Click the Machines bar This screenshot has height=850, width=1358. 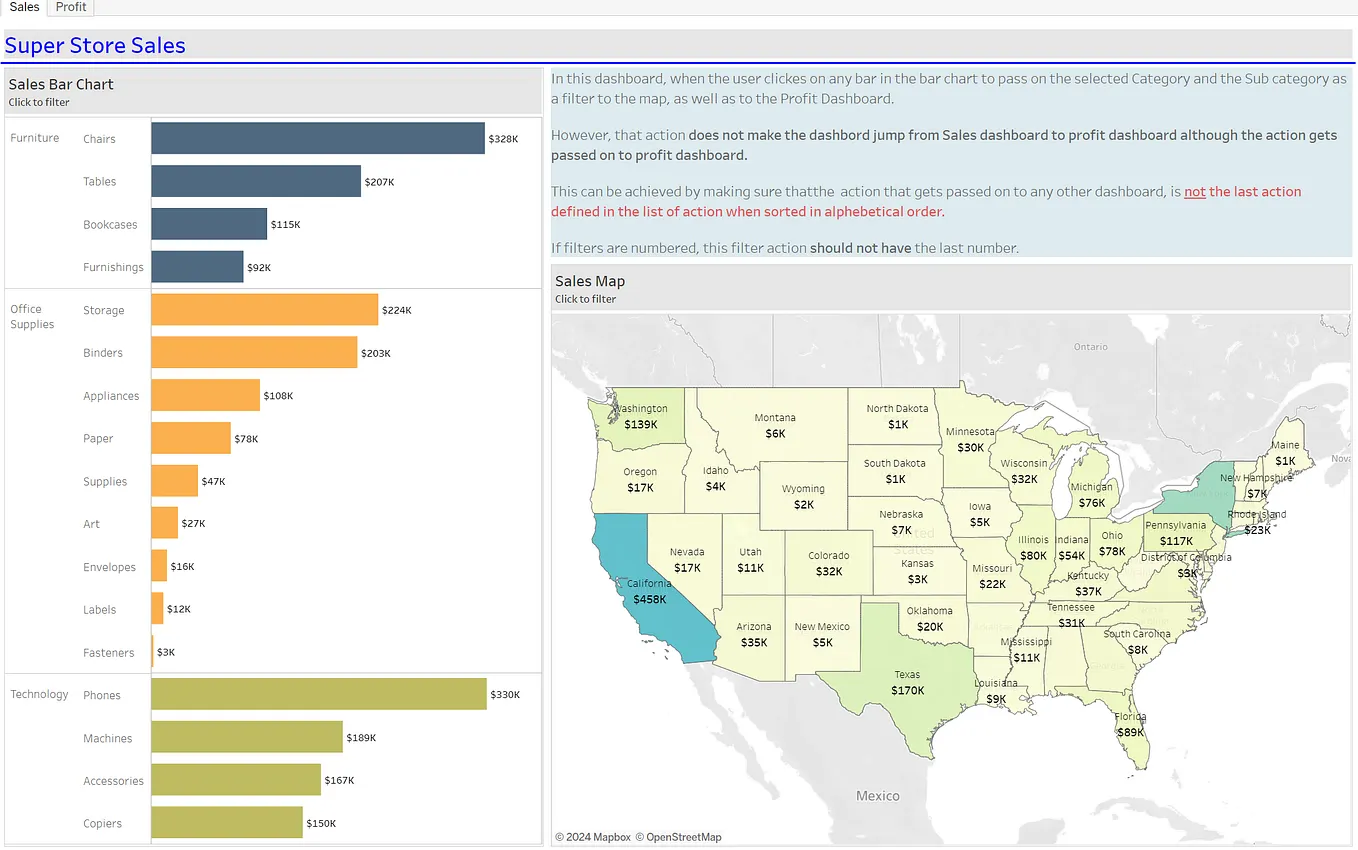click(x=247, y=737)
